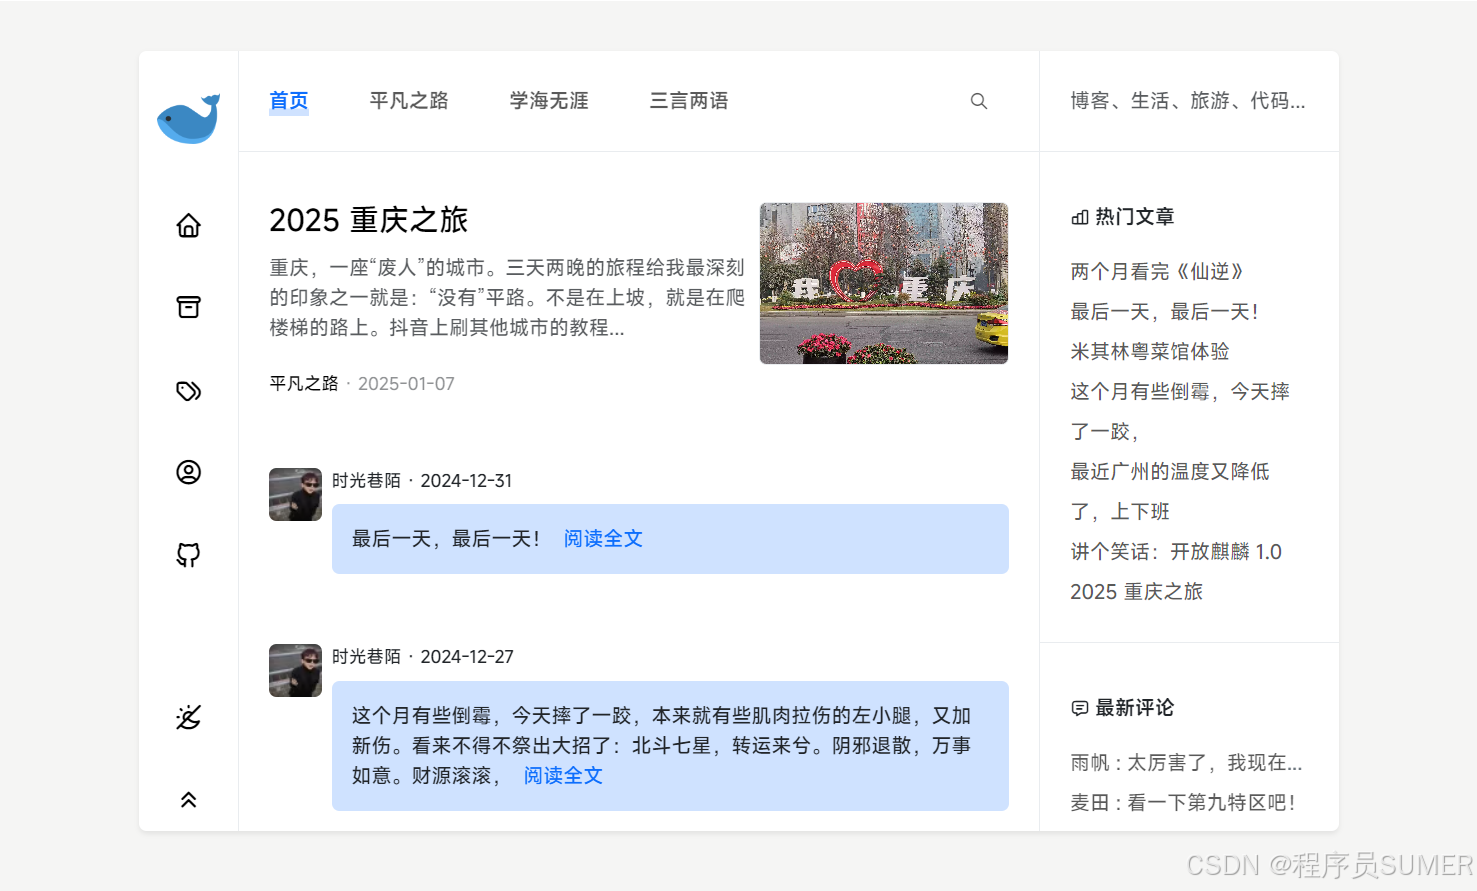Click the 重庆 article excerpt text
This screenshot has width=1477, height=891.
pos(507,298)
